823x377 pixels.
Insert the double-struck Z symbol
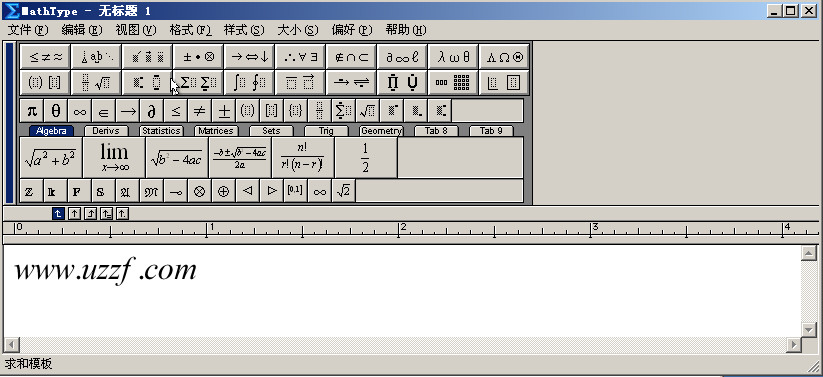click(32, 191)
